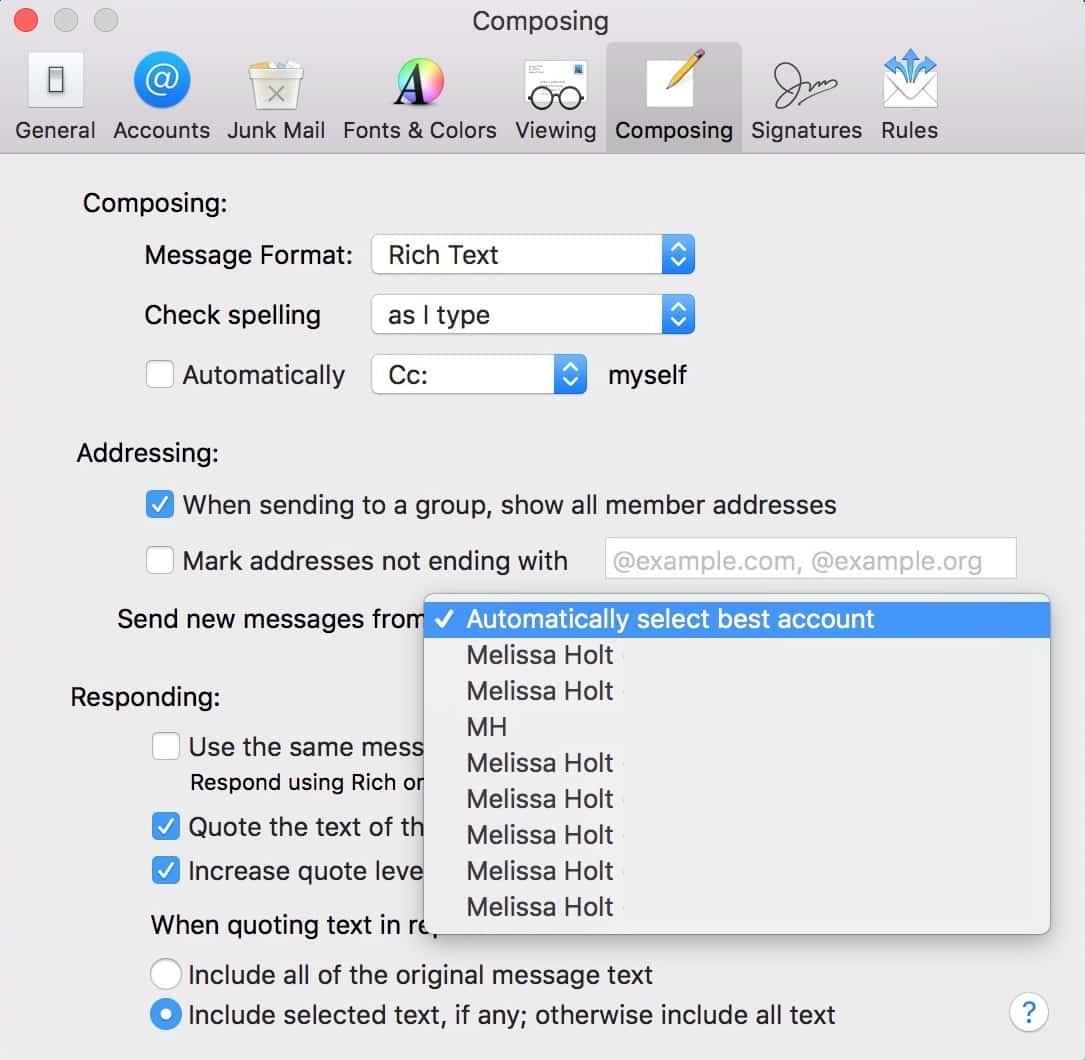
Task: Enable the Automatically Cc myself checkbox
Action: [x=160, y=375]
